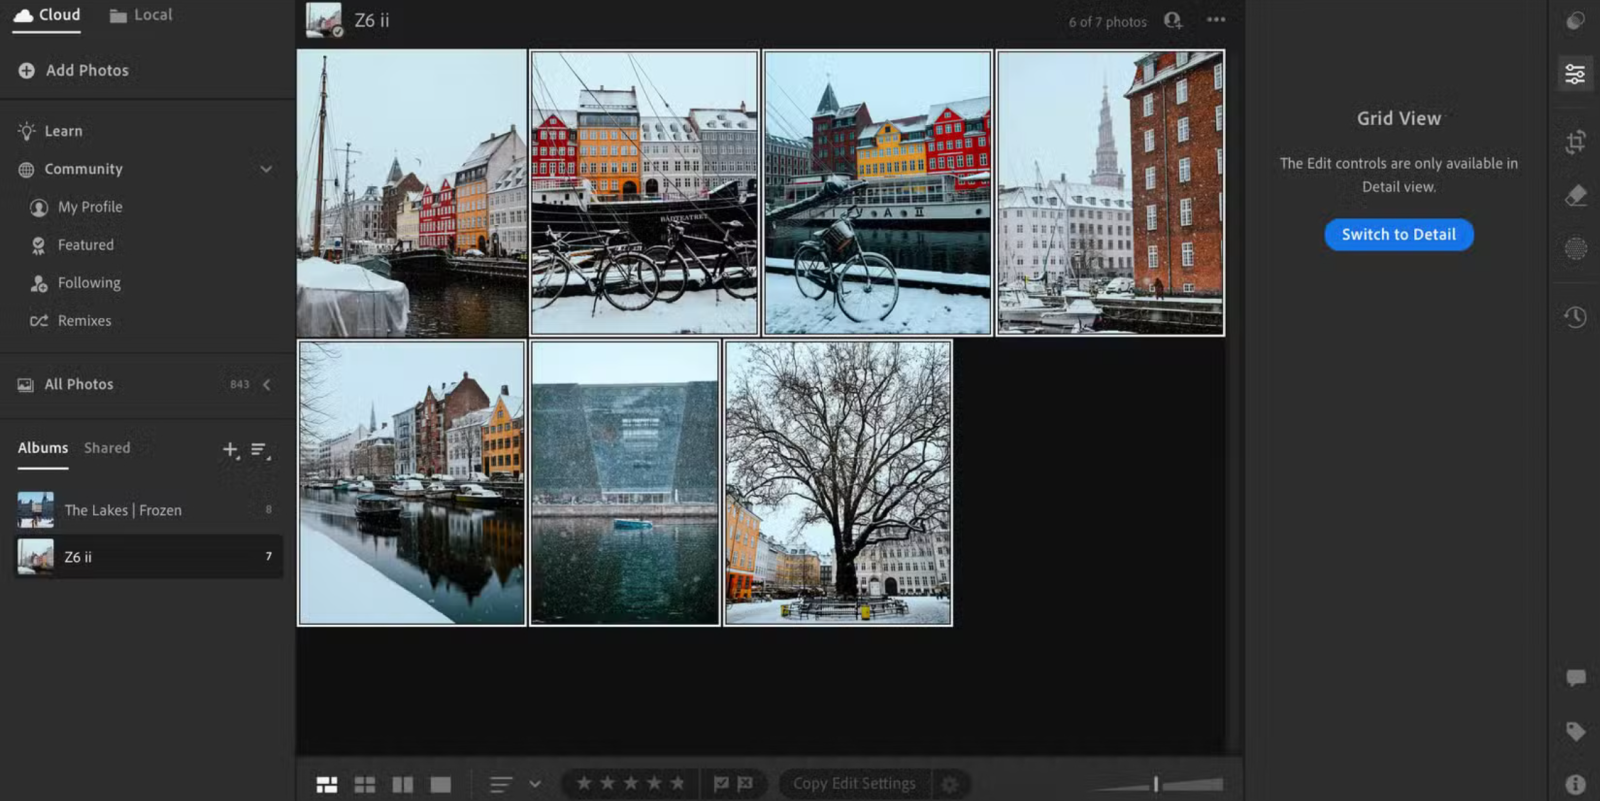1600x801 pixels.
Task: Select the sailboat mast harbor photo
Action: pos(412,193)
